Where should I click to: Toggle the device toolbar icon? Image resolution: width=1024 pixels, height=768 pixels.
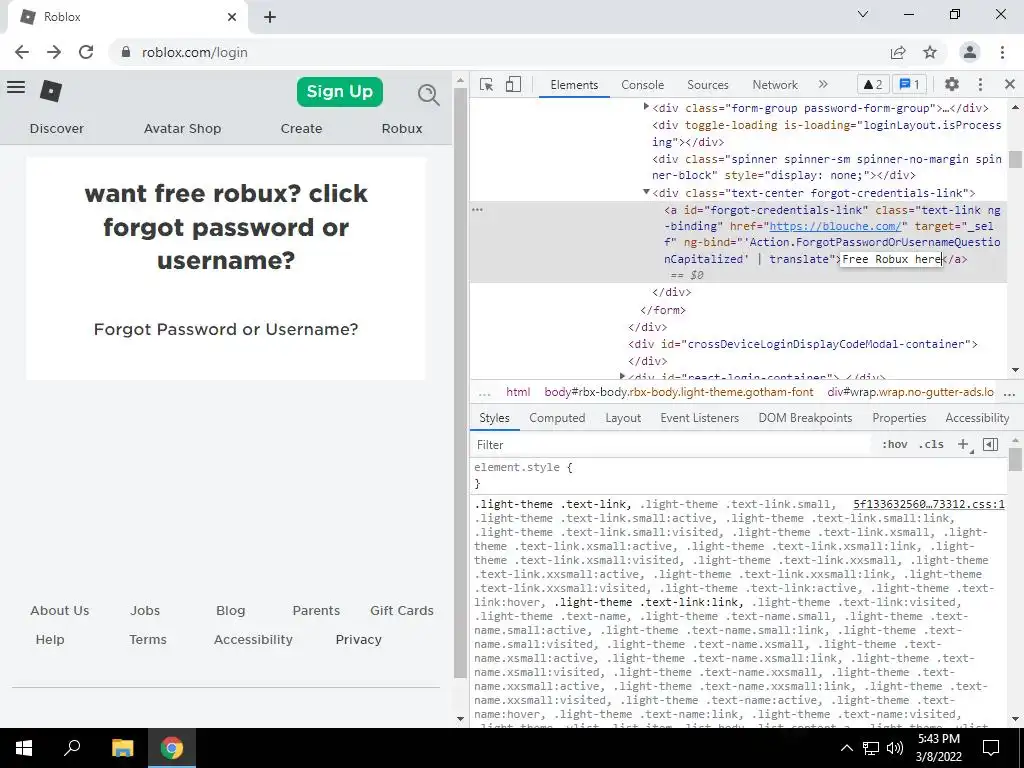coord(513,84)
